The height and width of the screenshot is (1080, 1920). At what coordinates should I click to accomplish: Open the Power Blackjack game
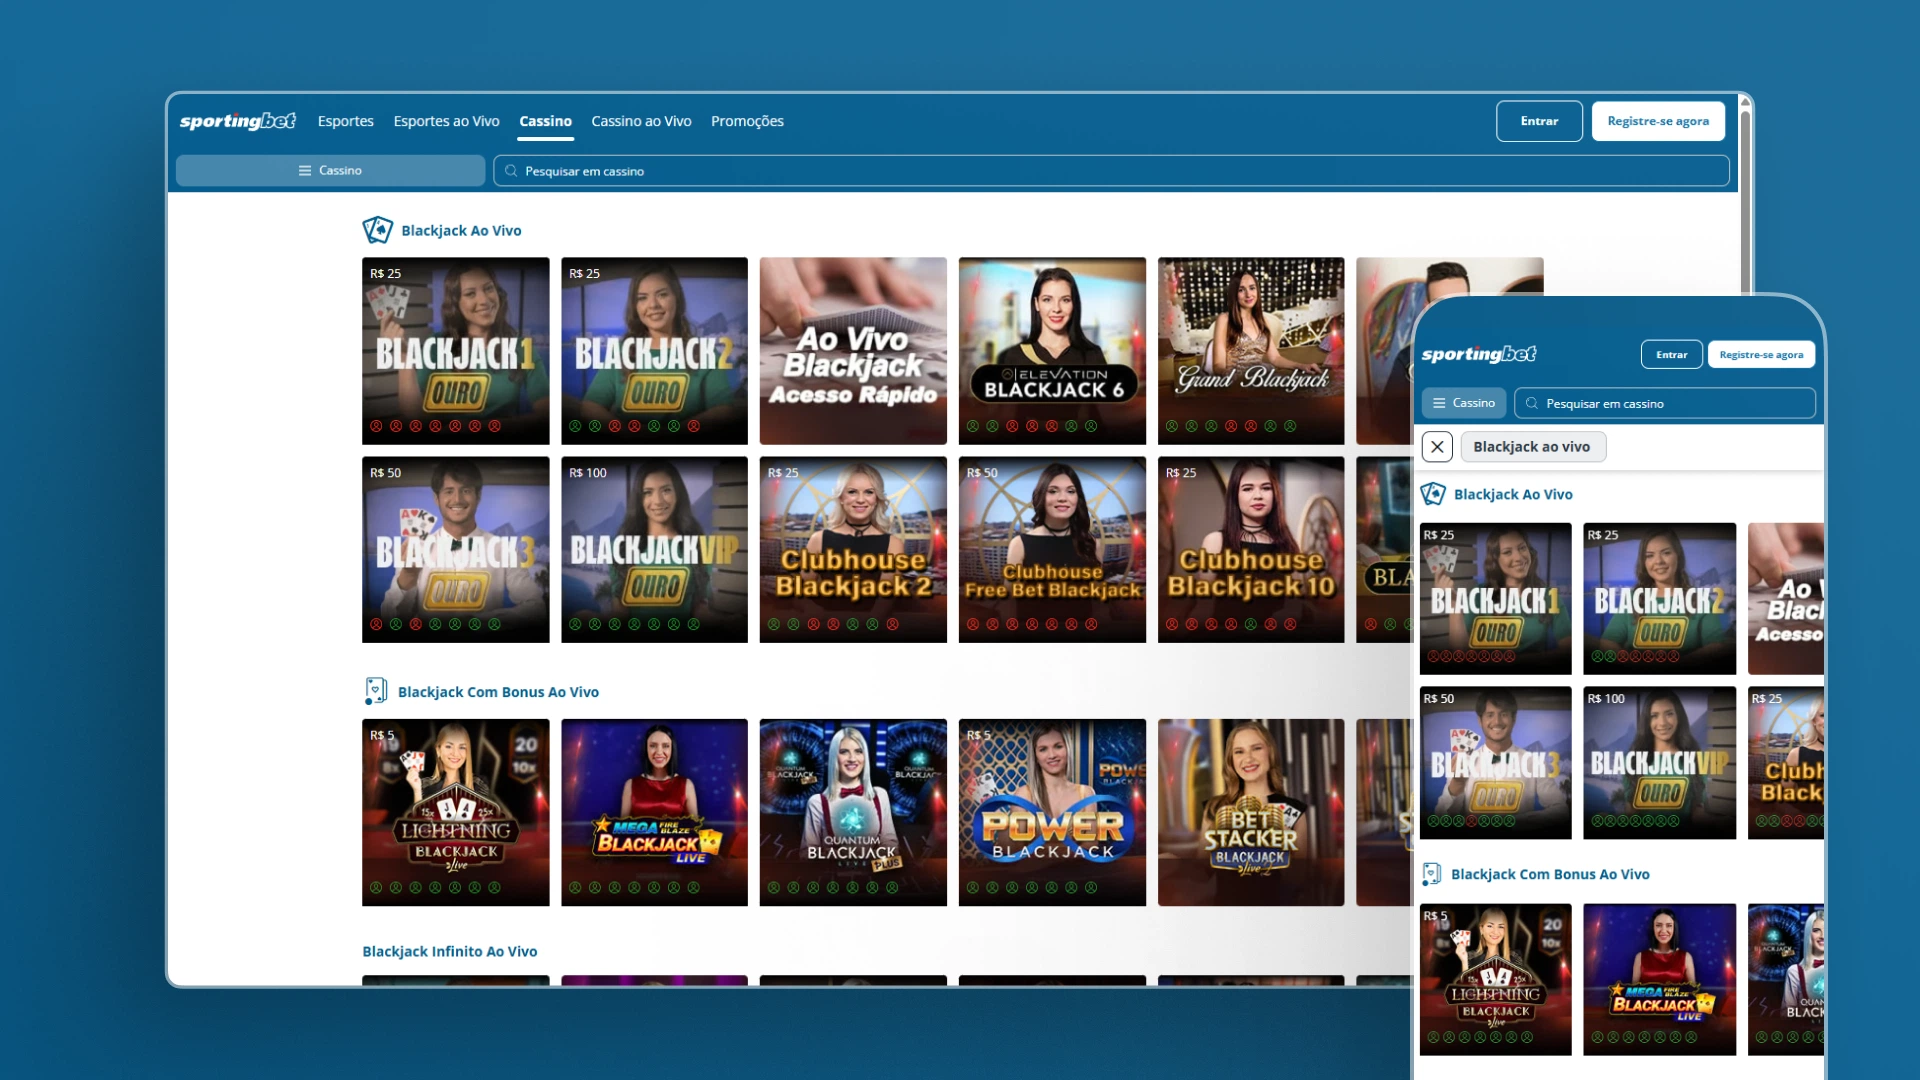click(x=1052, y=812)
